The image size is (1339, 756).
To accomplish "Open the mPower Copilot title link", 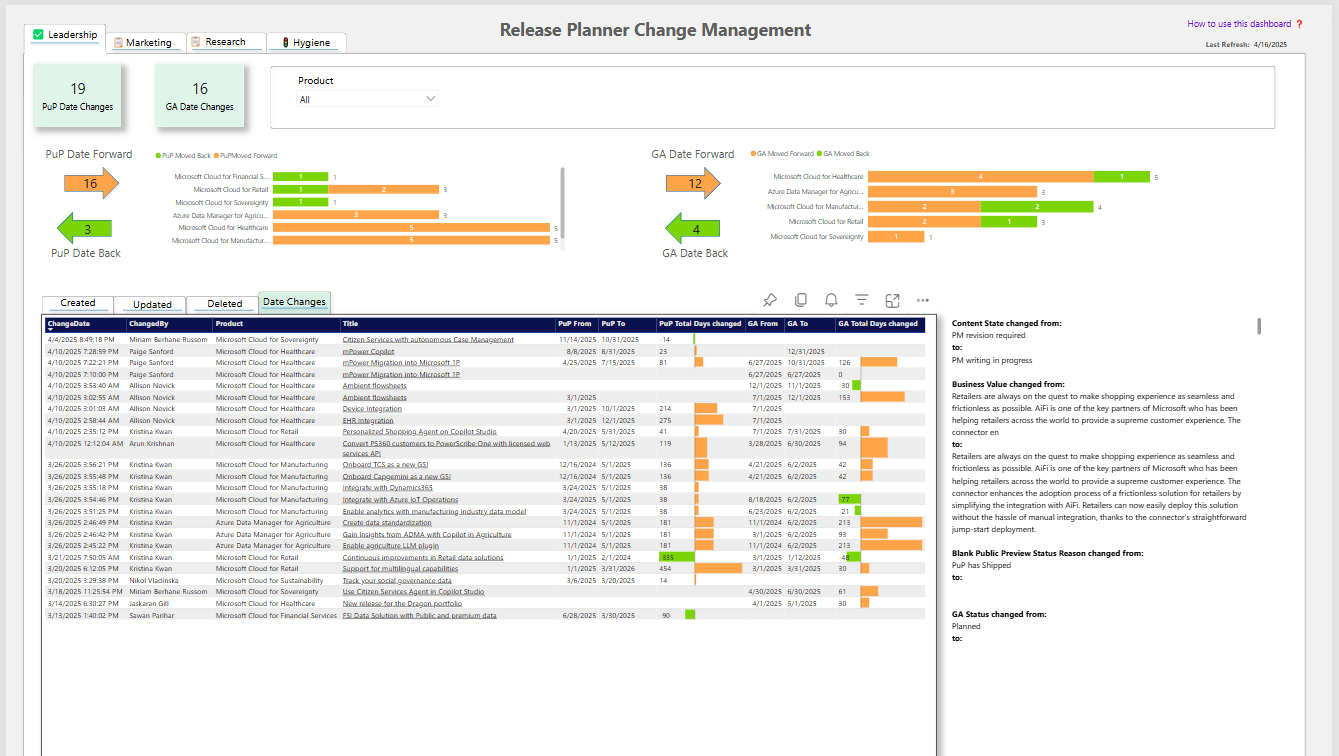I will (370, 352).
